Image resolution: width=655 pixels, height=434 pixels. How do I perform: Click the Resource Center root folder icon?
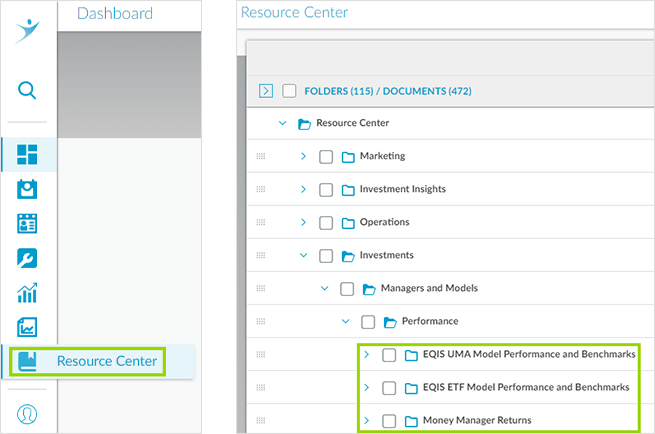pyautogui.click(x=305, y=124)
